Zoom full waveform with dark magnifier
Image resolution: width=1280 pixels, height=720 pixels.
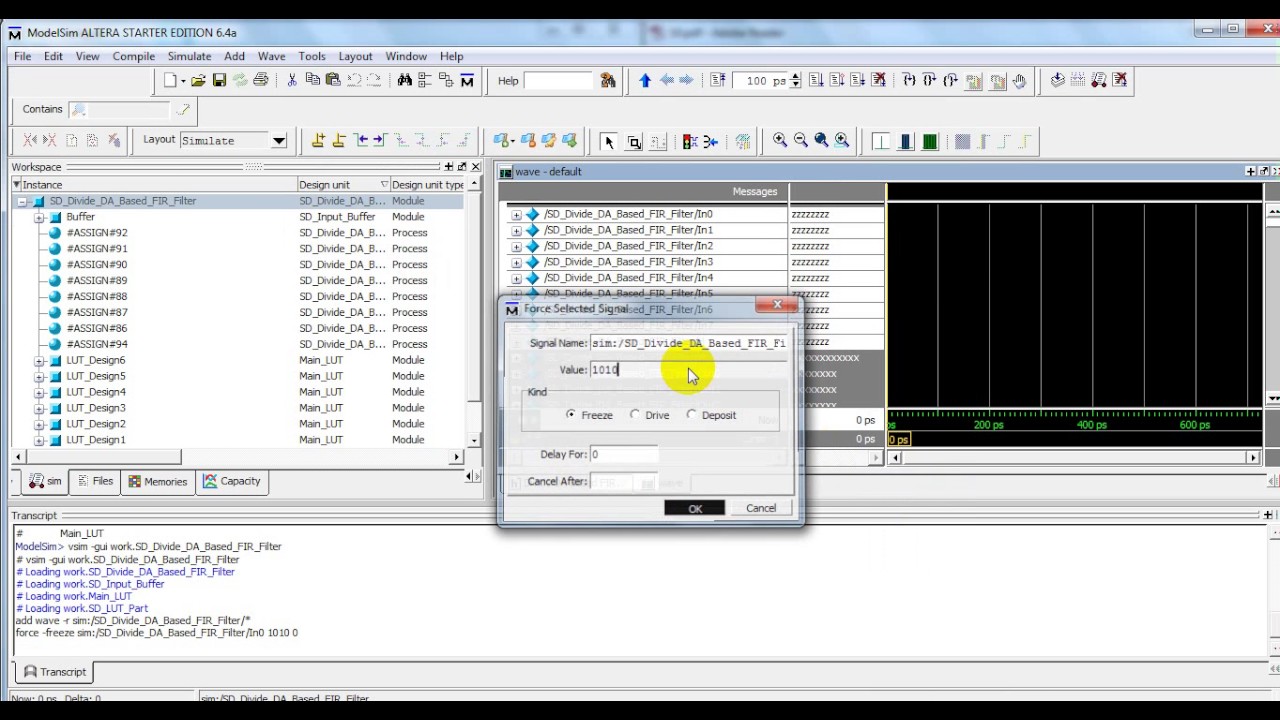(x=821, y=141)
